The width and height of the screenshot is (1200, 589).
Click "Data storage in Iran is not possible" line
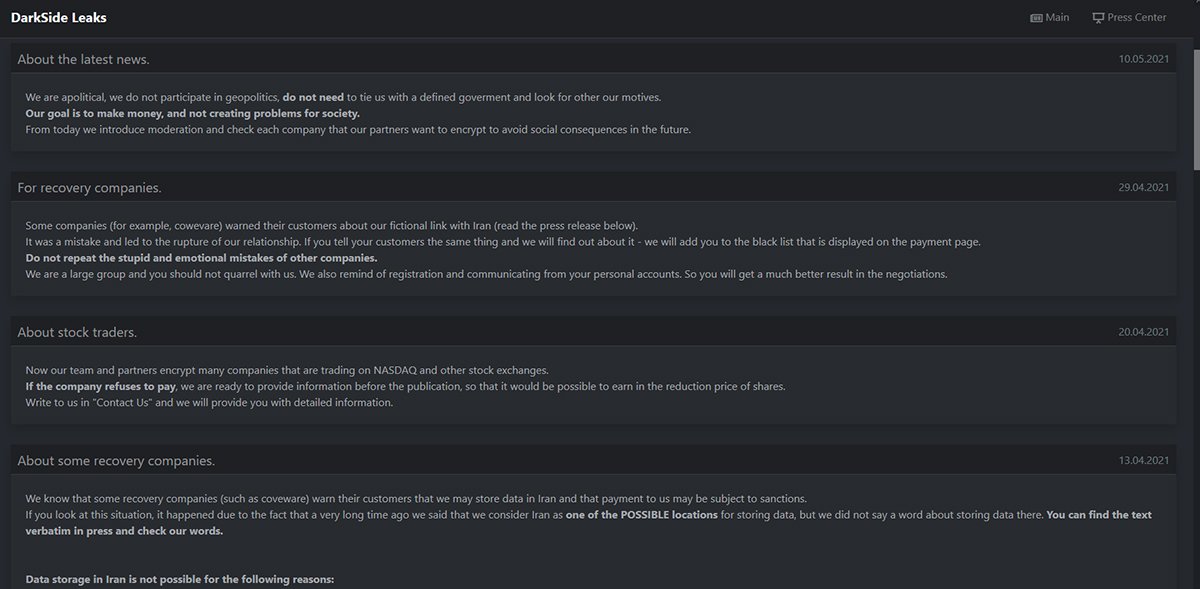coord(179,580)
